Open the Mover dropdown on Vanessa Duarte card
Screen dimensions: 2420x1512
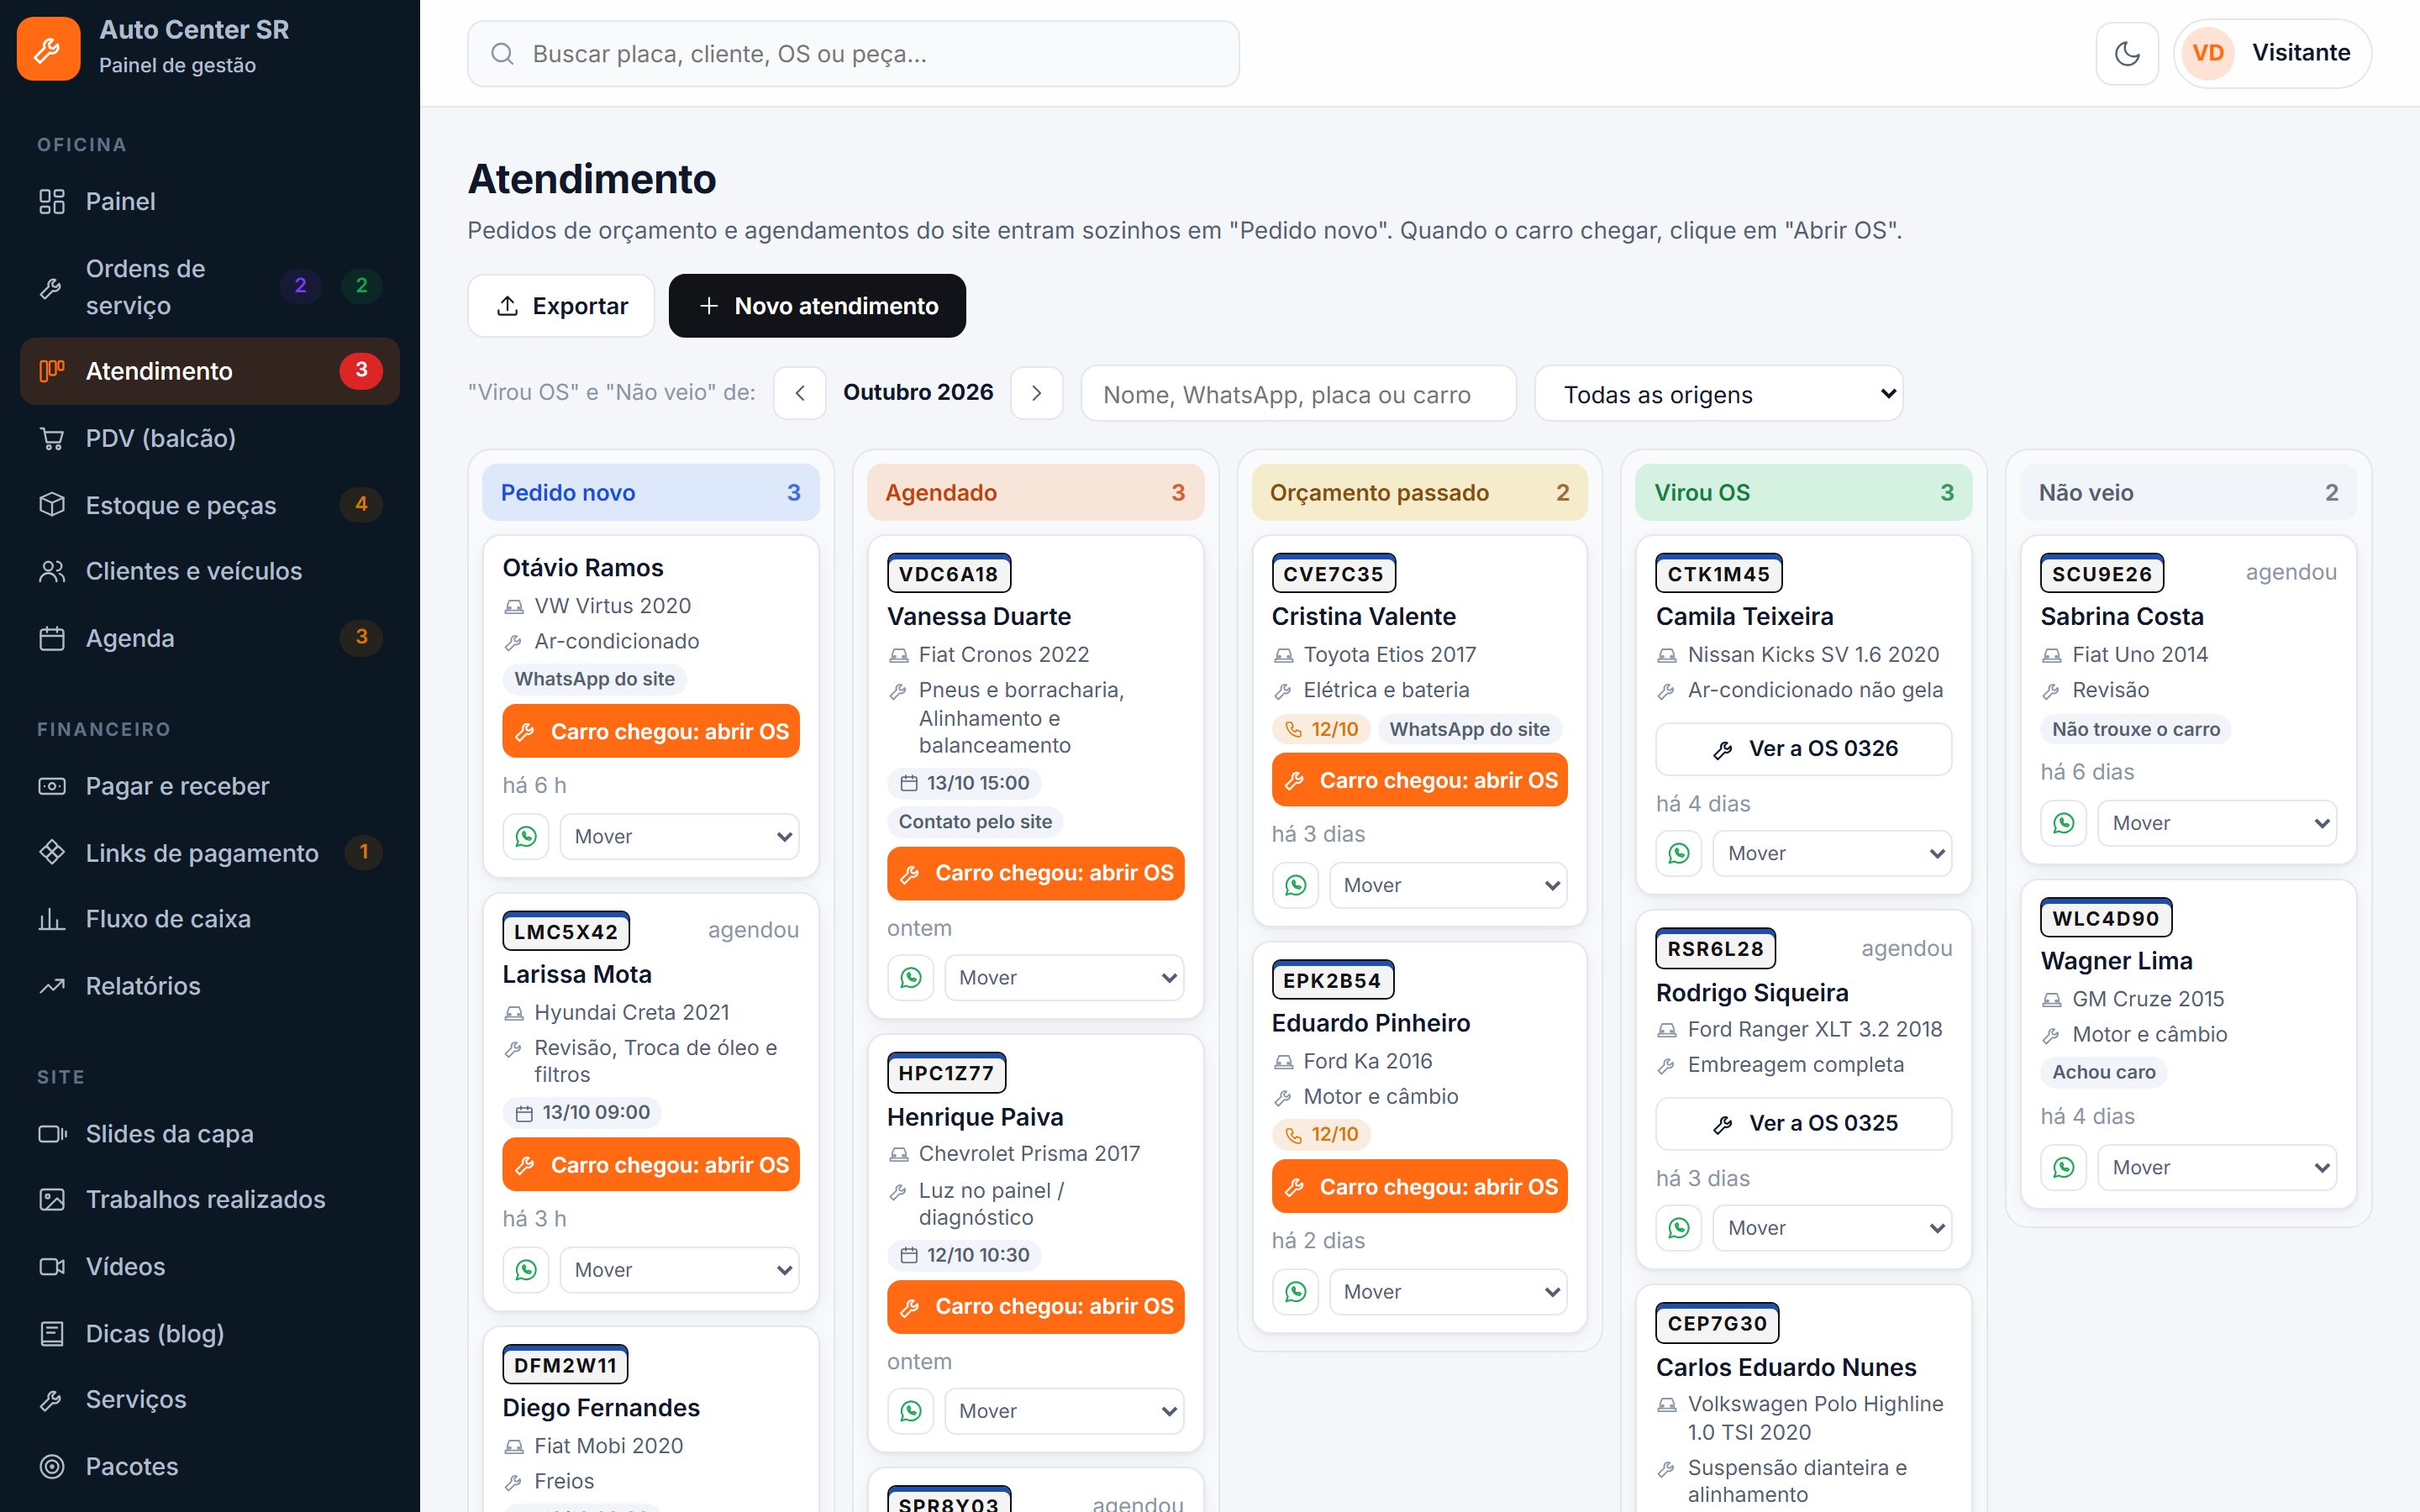tap(1064, 977)
